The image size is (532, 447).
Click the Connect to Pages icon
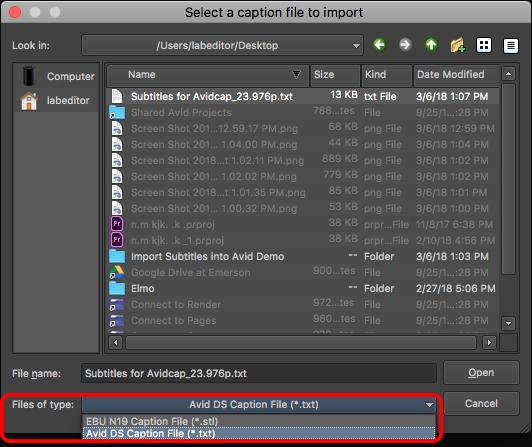tap(117, 320)
